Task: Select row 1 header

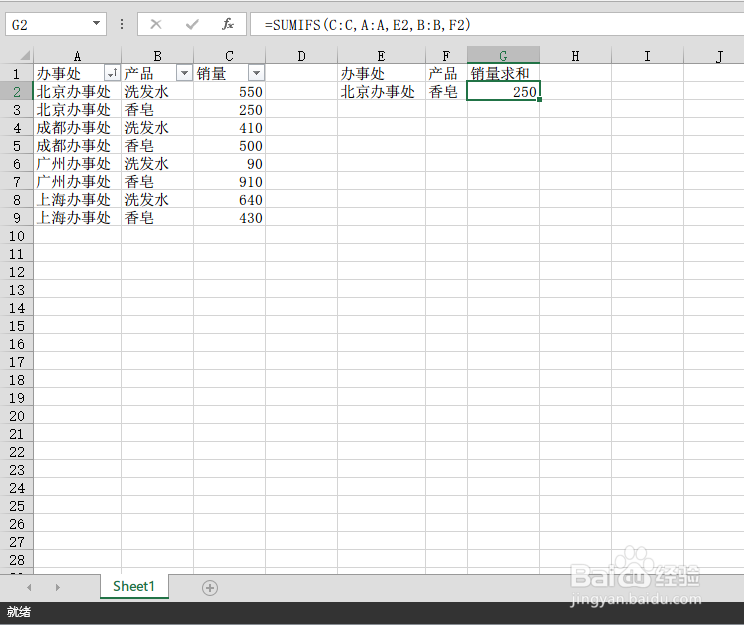Action: 17,73
